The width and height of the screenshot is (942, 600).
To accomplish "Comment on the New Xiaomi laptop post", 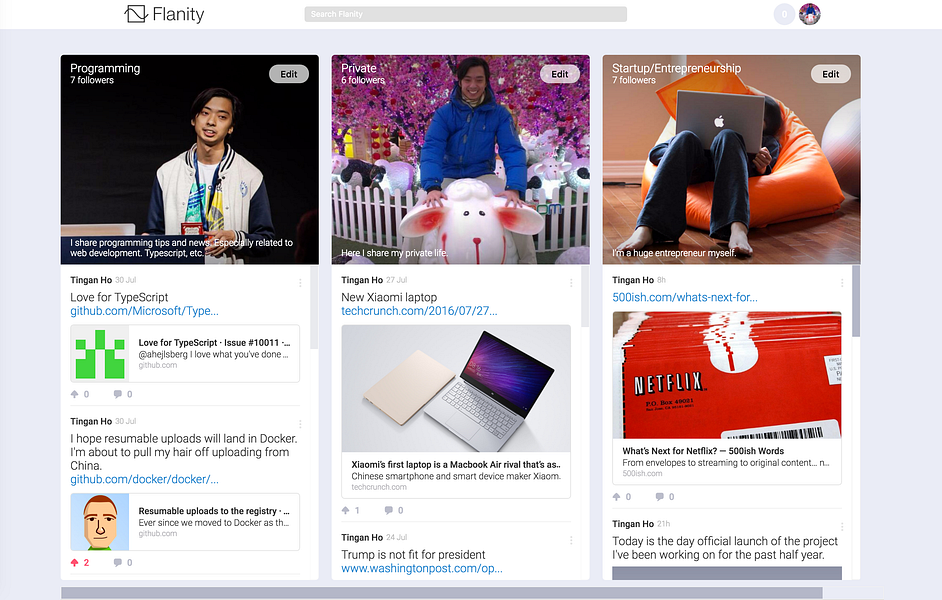I will 394,510.
